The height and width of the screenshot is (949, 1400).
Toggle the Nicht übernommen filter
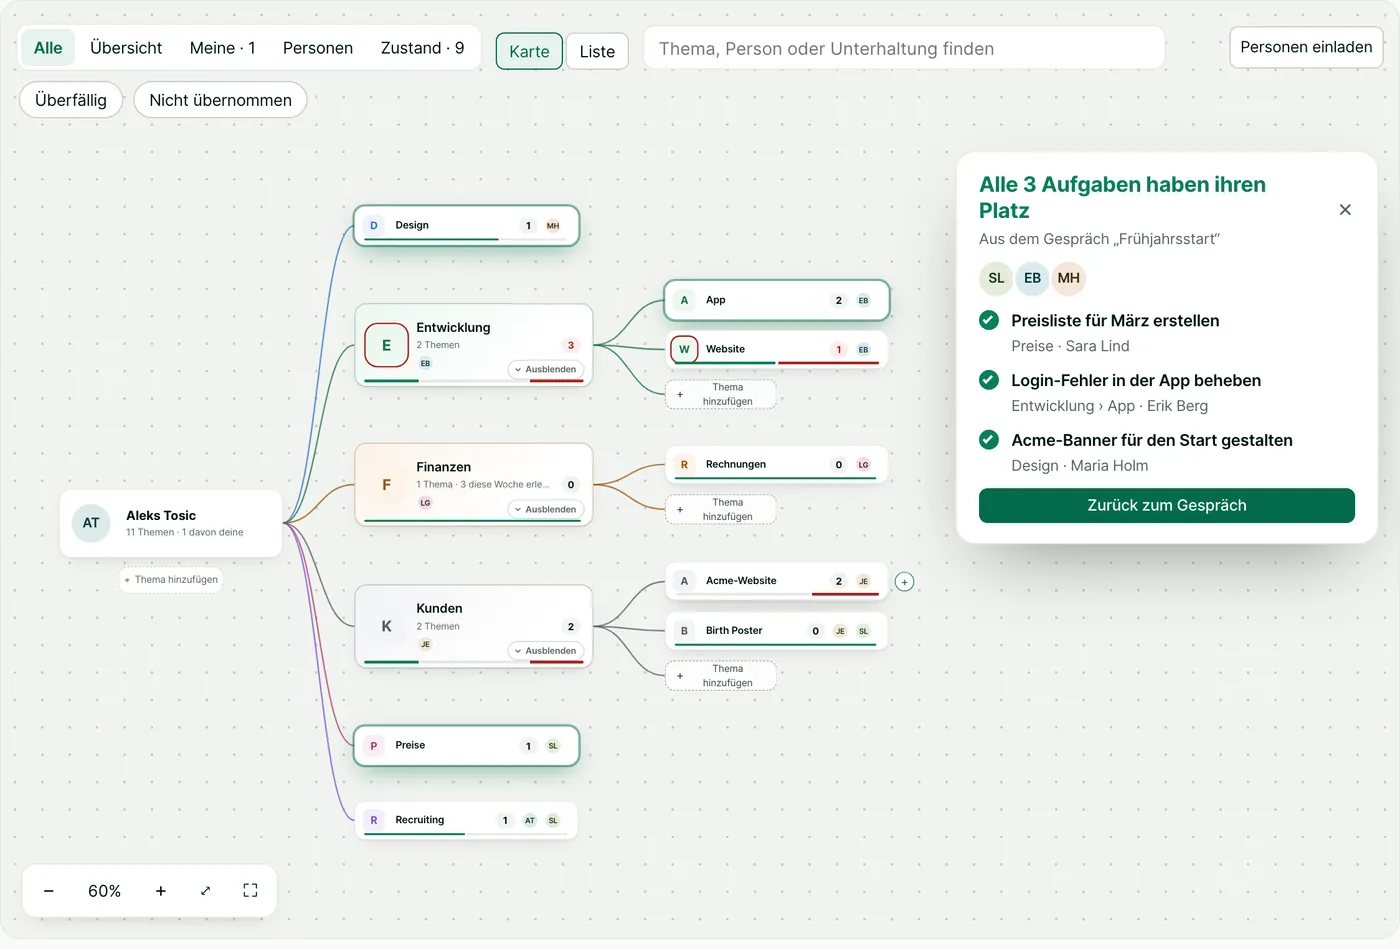[x=220, y=100]
